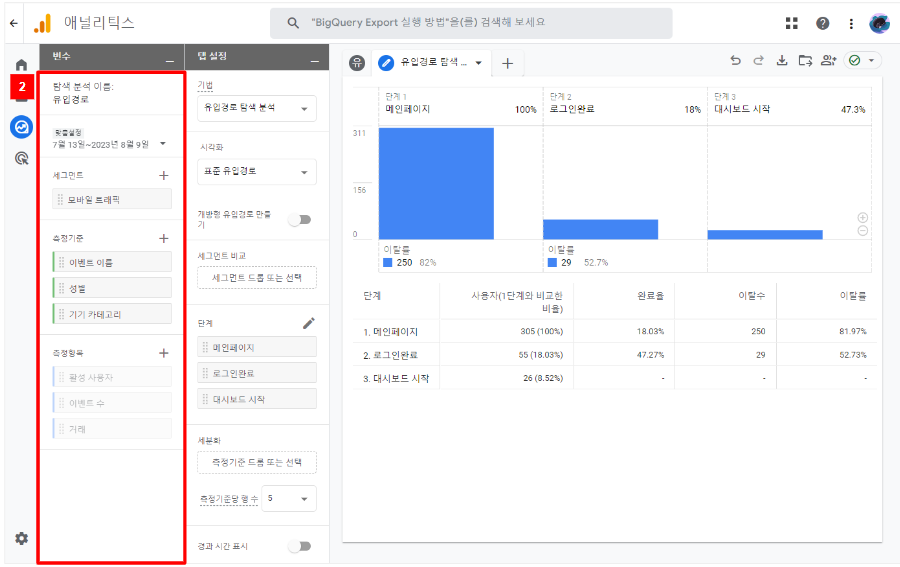Toggle 개방형 유입경로 만들기 switch
The width and height of the screenshot is (900, 567).
point(300,219)
